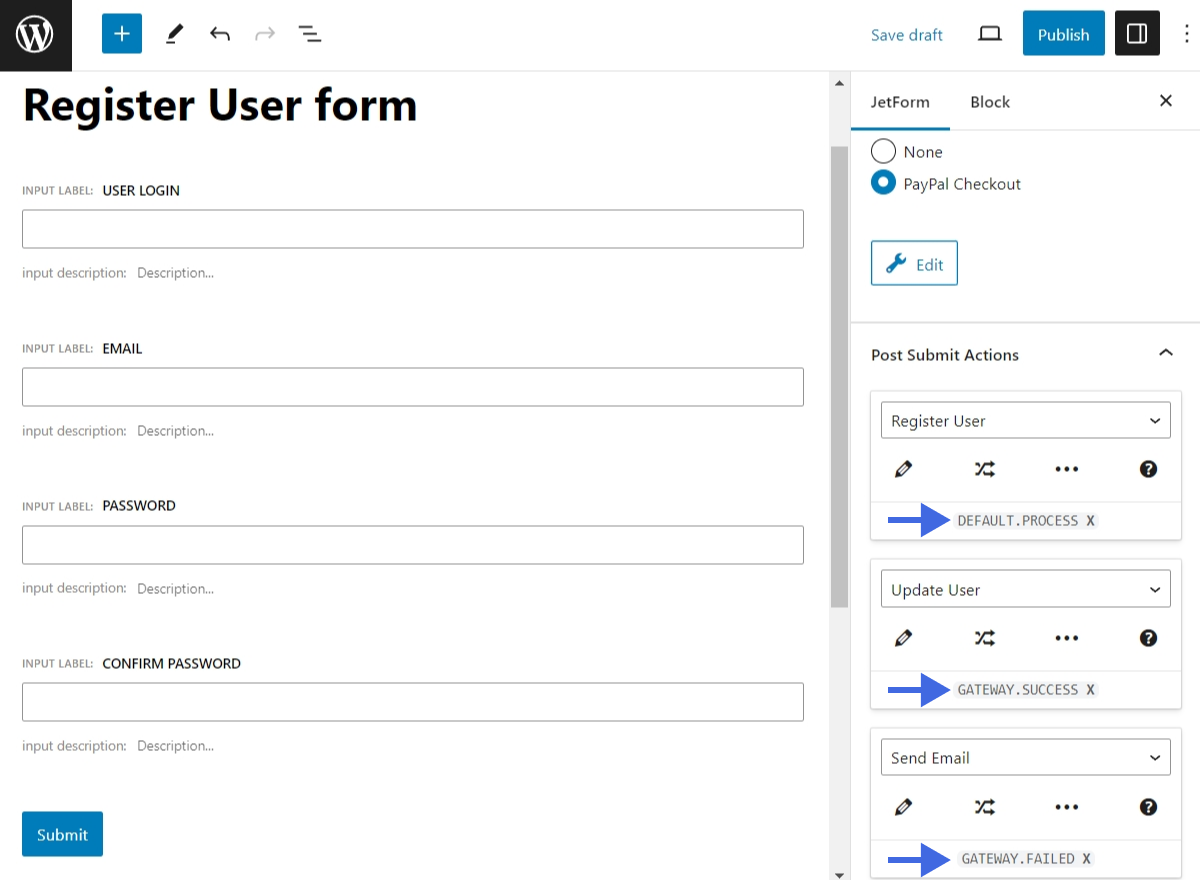This screenshot has height=880, width=1200.
Task: Click the Undo icon in the toolbar
Action: (219, 33)
